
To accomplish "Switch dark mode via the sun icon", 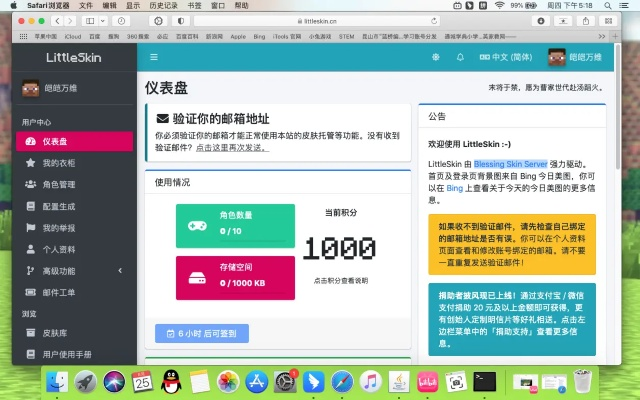I will [x=436, y=57].
